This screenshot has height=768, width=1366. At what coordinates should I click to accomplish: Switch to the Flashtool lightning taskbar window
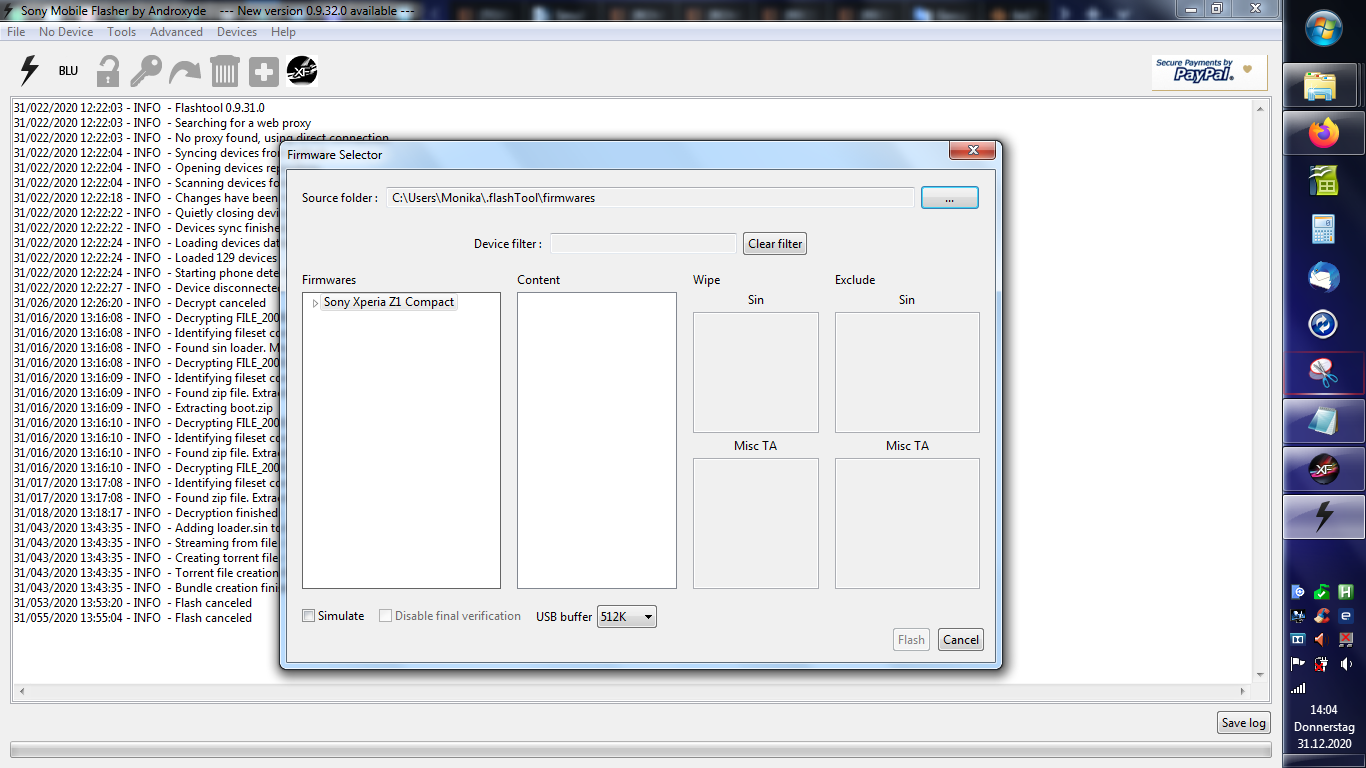1324,516
